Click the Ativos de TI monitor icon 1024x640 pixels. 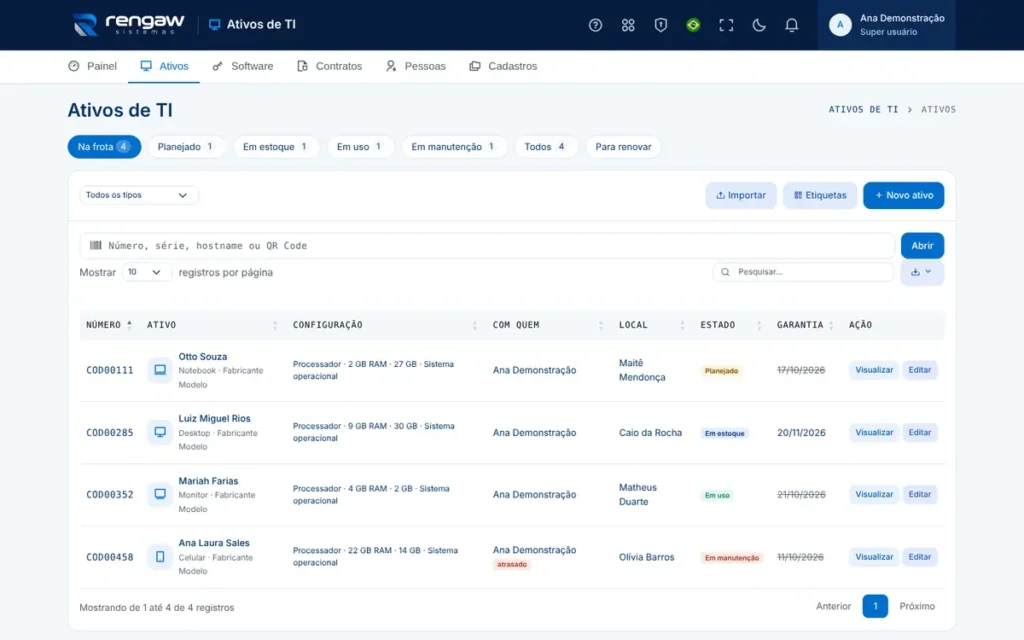click(214, 24)
